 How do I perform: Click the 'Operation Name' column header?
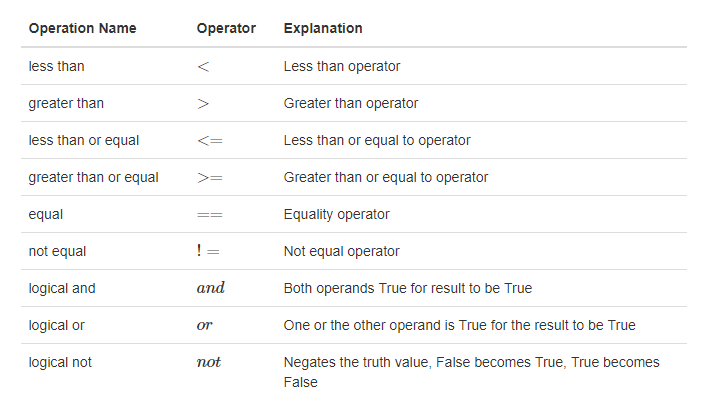pyautogui.click(x=81, y=28)
